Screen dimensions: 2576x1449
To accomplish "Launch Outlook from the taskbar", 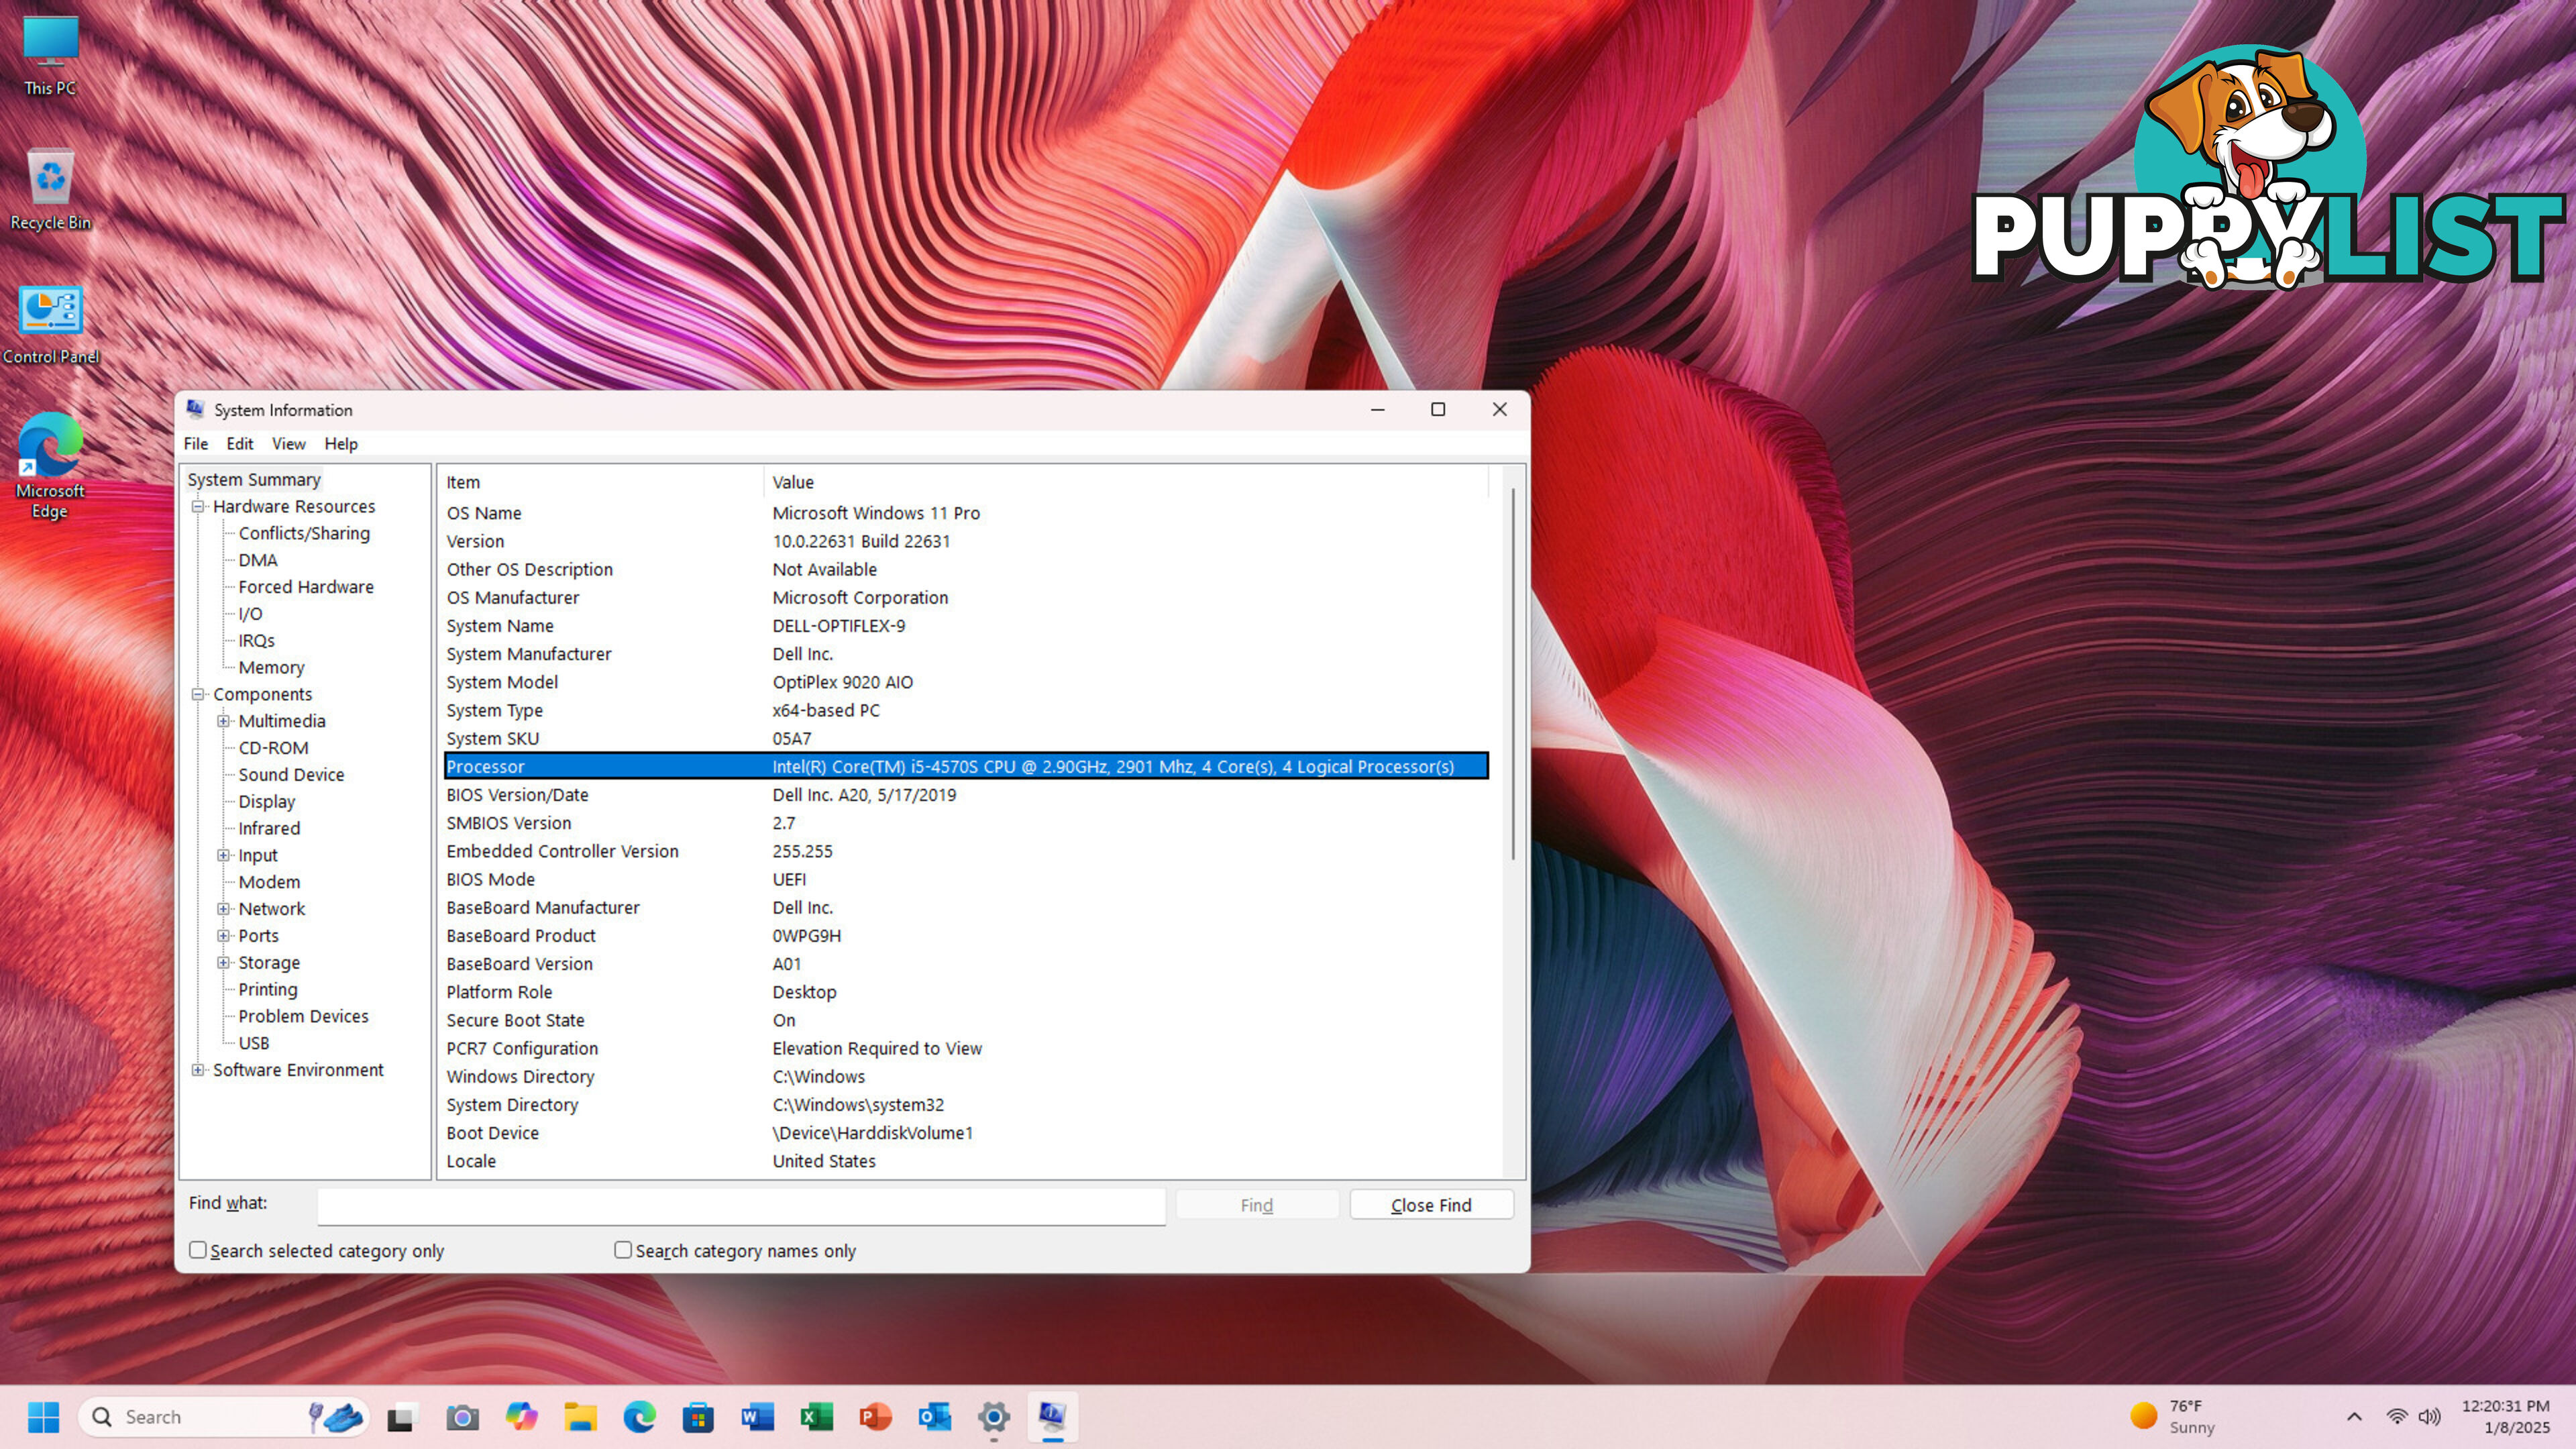I will [x=934, y=1416].
